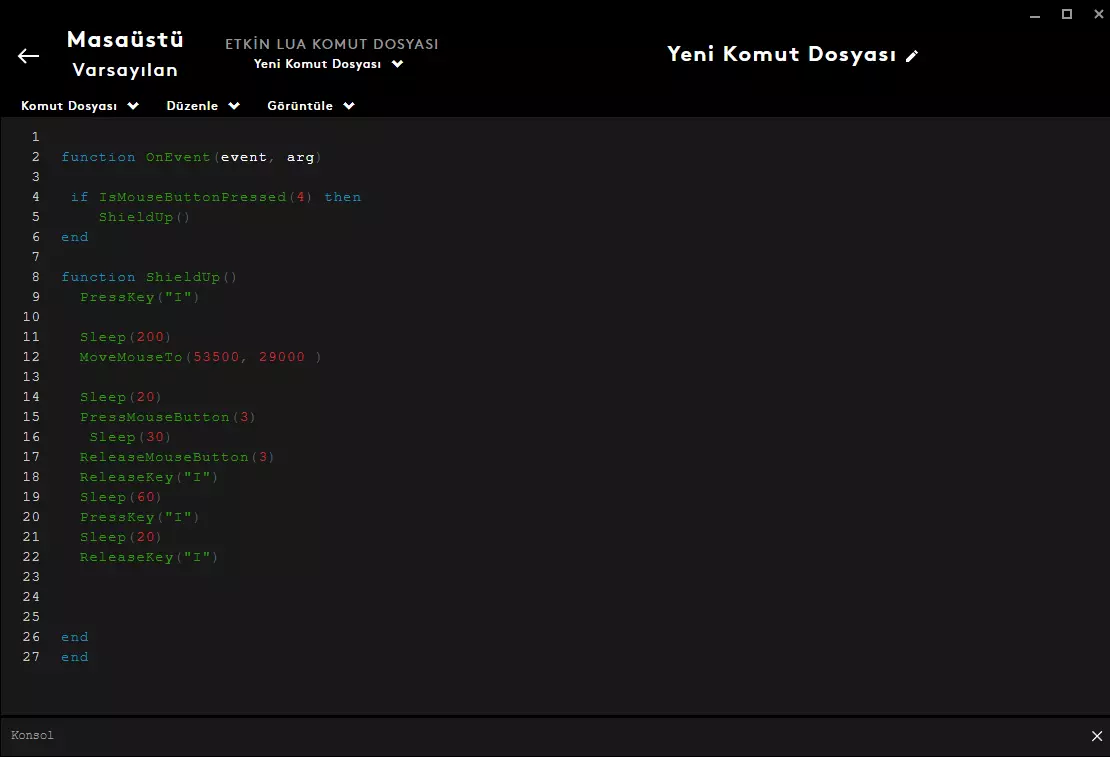Open the Görüntüle menu
1110x757 pixels.
311,106
